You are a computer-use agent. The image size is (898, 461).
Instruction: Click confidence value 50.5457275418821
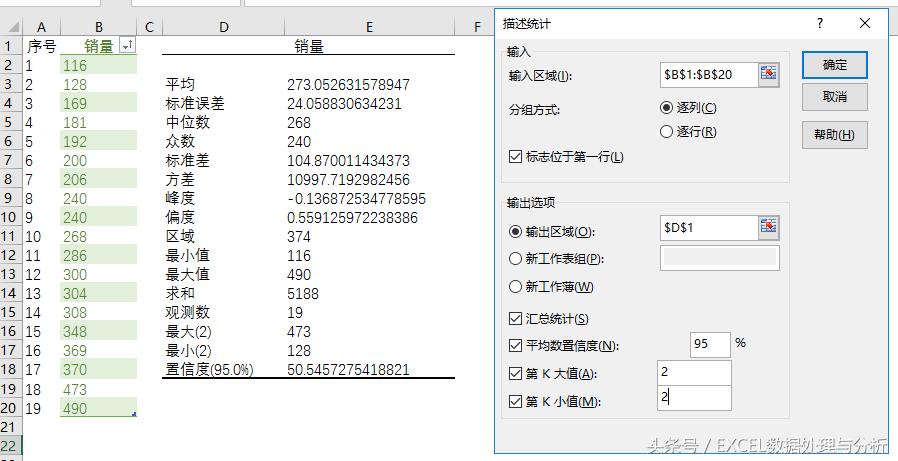point(369,369)
